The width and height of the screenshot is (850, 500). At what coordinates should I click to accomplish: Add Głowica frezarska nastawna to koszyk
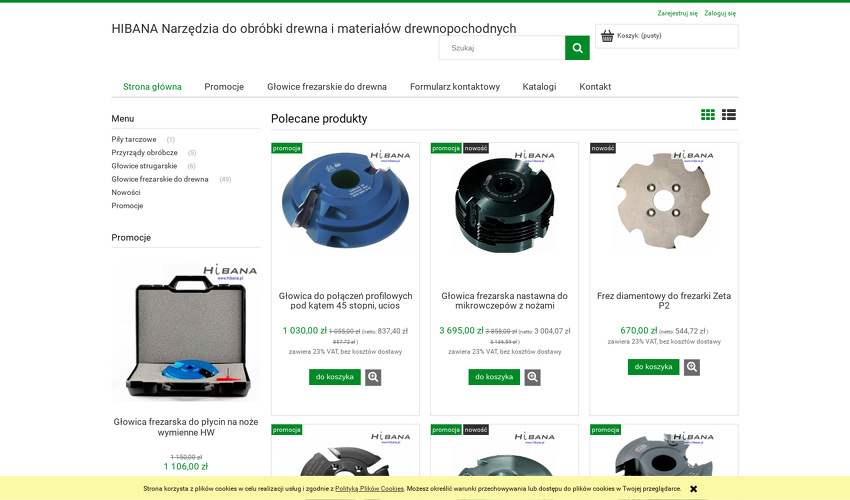point(494,377)
